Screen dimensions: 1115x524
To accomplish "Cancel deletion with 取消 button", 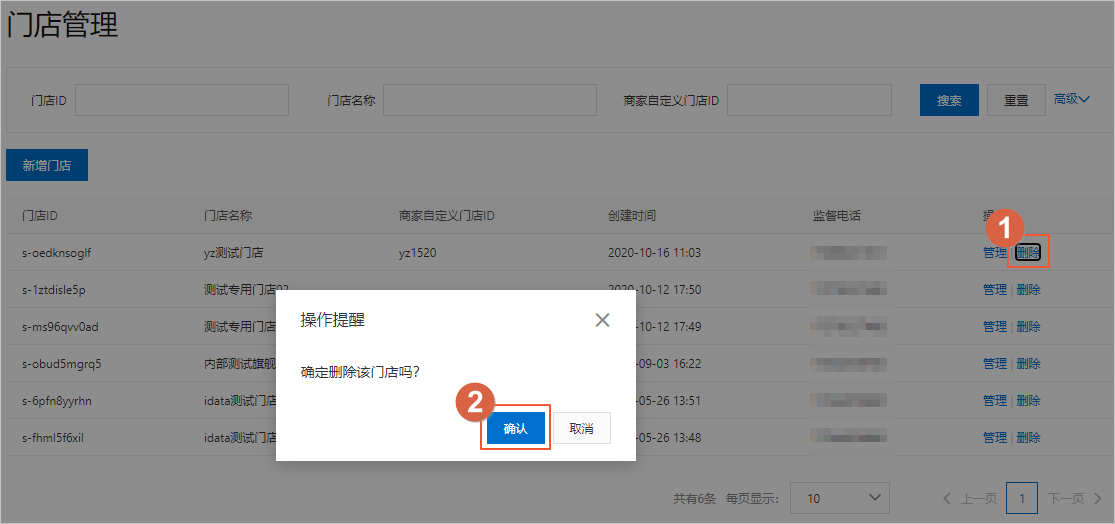I will pyautogui.click(x=582, y=429).
